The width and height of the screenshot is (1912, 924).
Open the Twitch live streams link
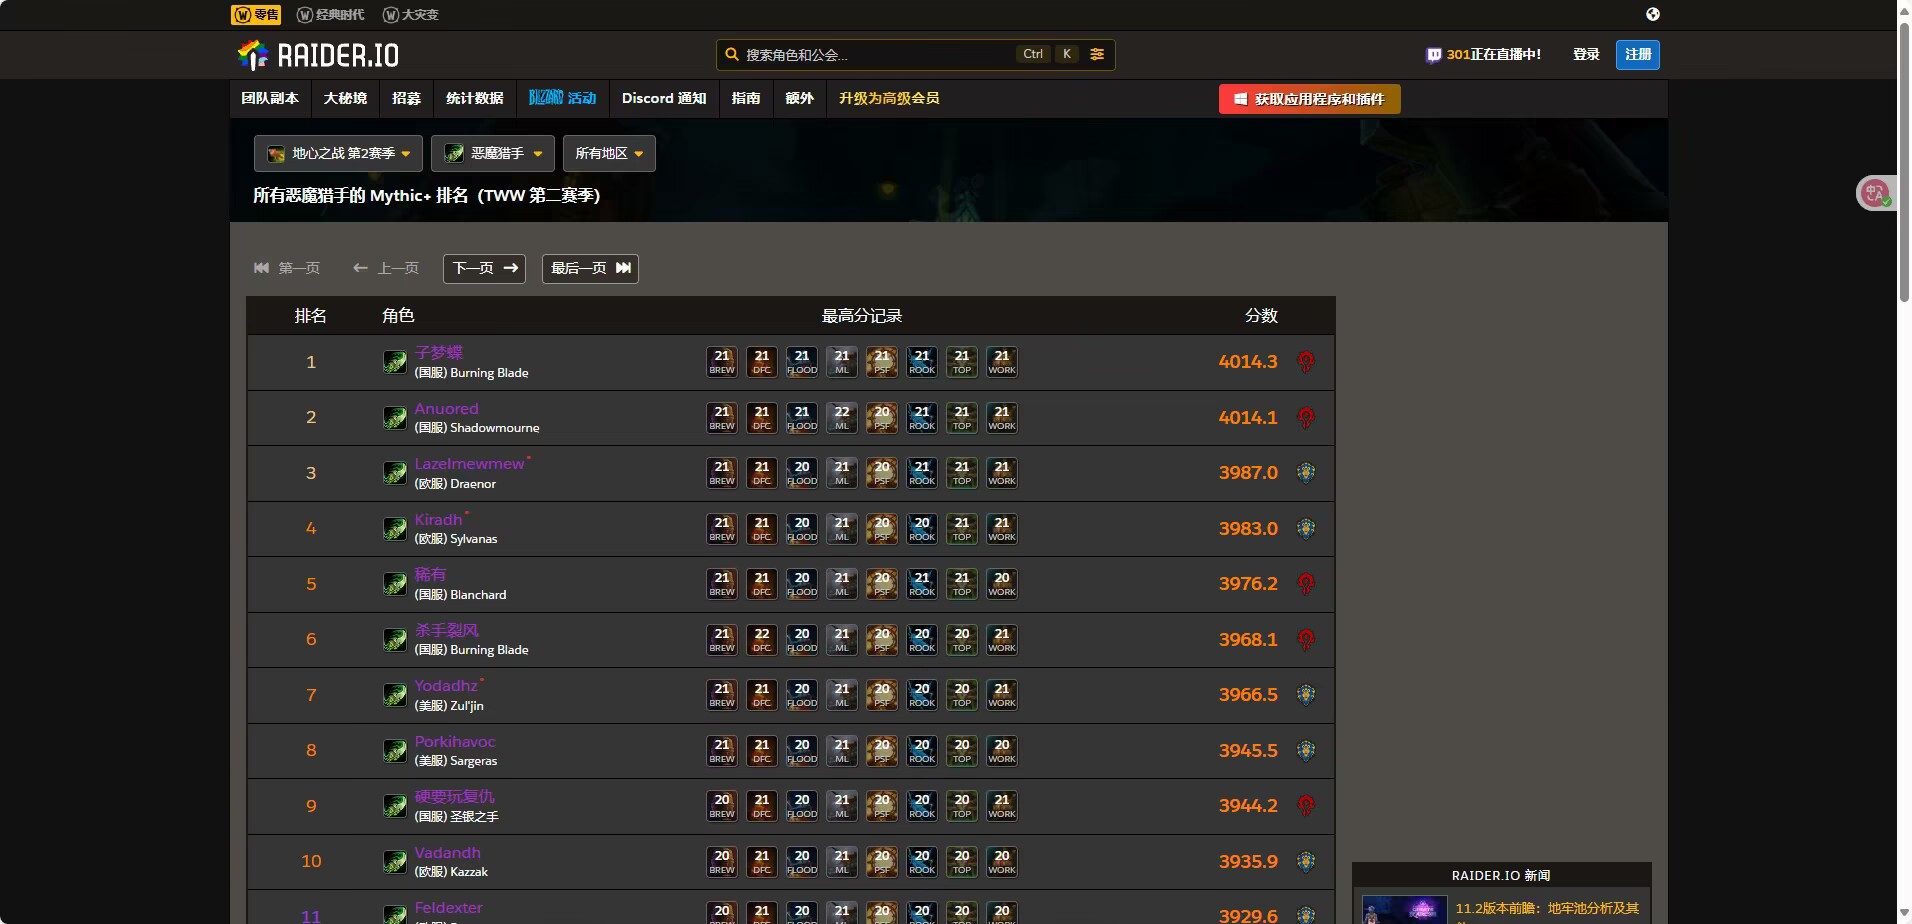pos(1483,55)
